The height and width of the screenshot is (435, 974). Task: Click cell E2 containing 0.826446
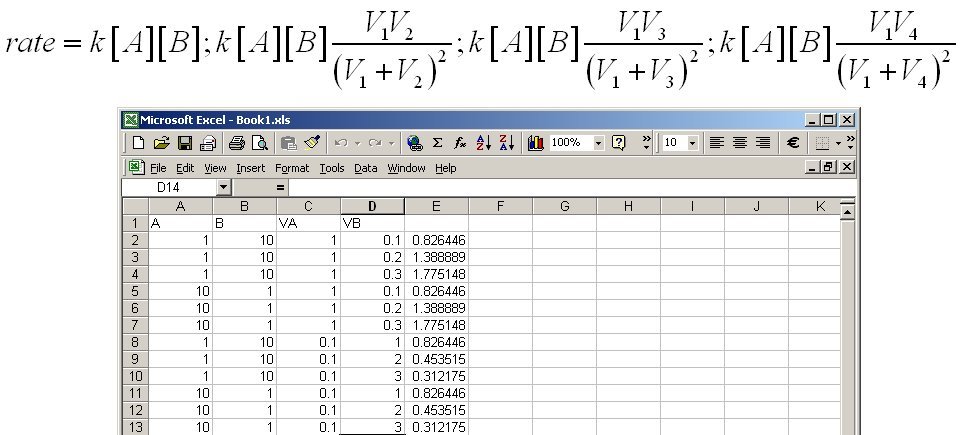(x=436, y=241)
